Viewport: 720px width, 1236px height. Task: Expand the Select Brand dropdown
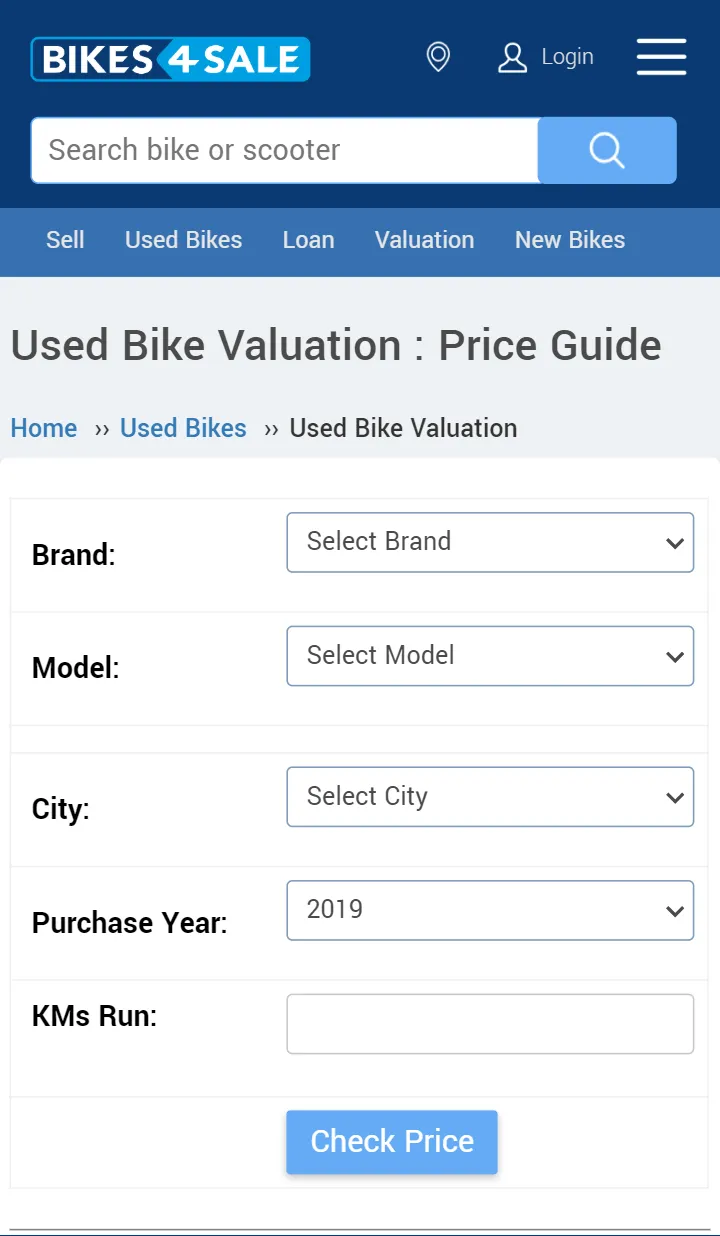coord(490,542)
